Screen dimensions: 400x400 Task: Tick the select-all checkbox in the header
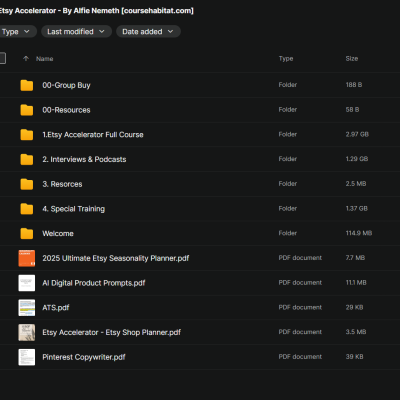[2, 58]
